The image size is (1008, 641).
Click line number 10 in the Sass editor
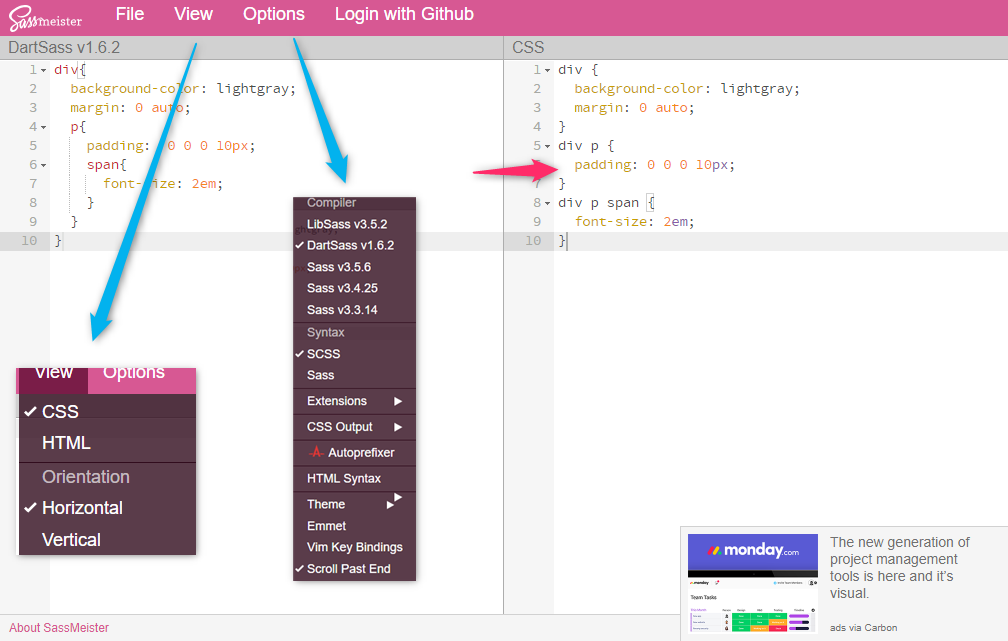point(29,241)
